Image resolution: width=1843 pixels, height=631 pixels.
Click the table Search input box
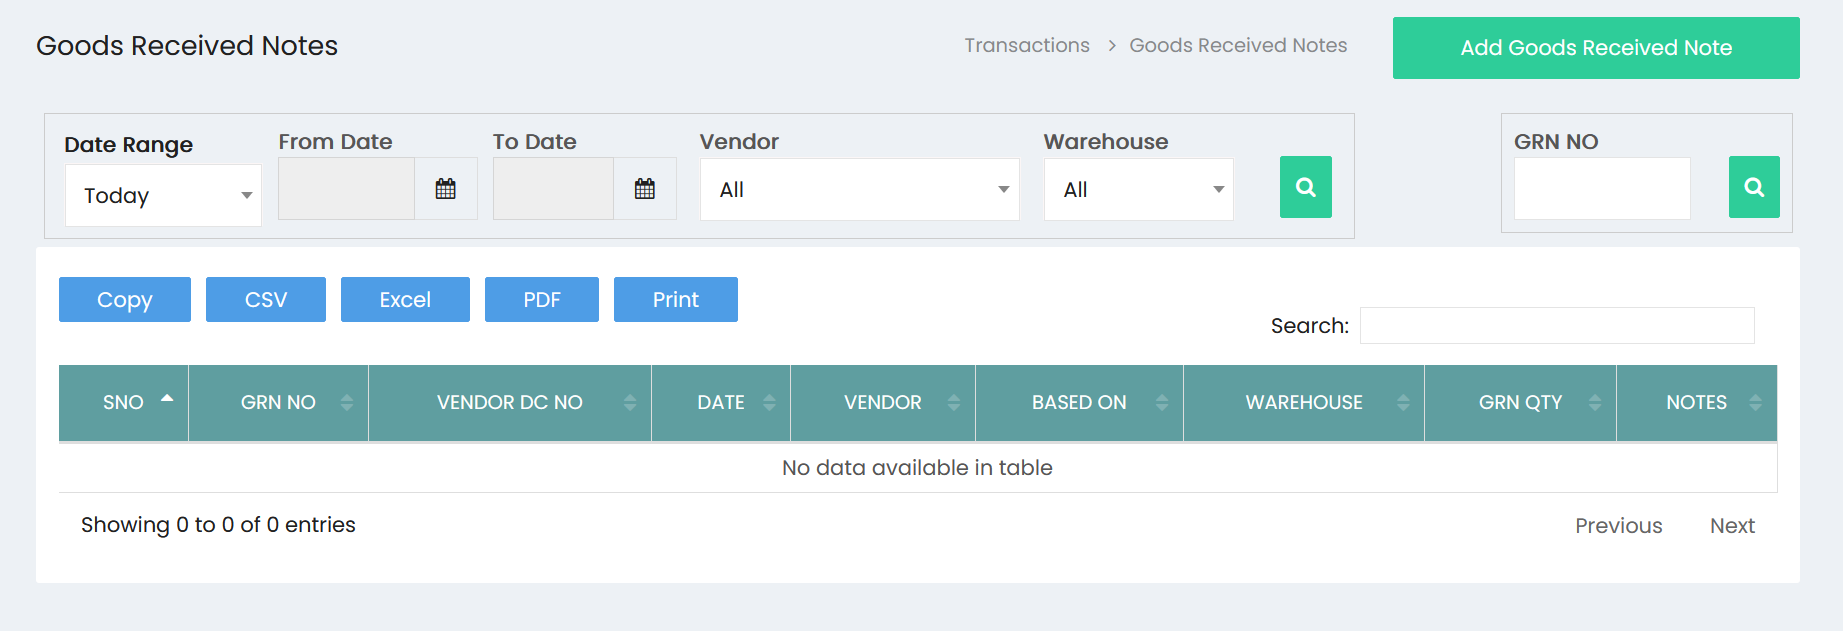[x=1557, y=325]
